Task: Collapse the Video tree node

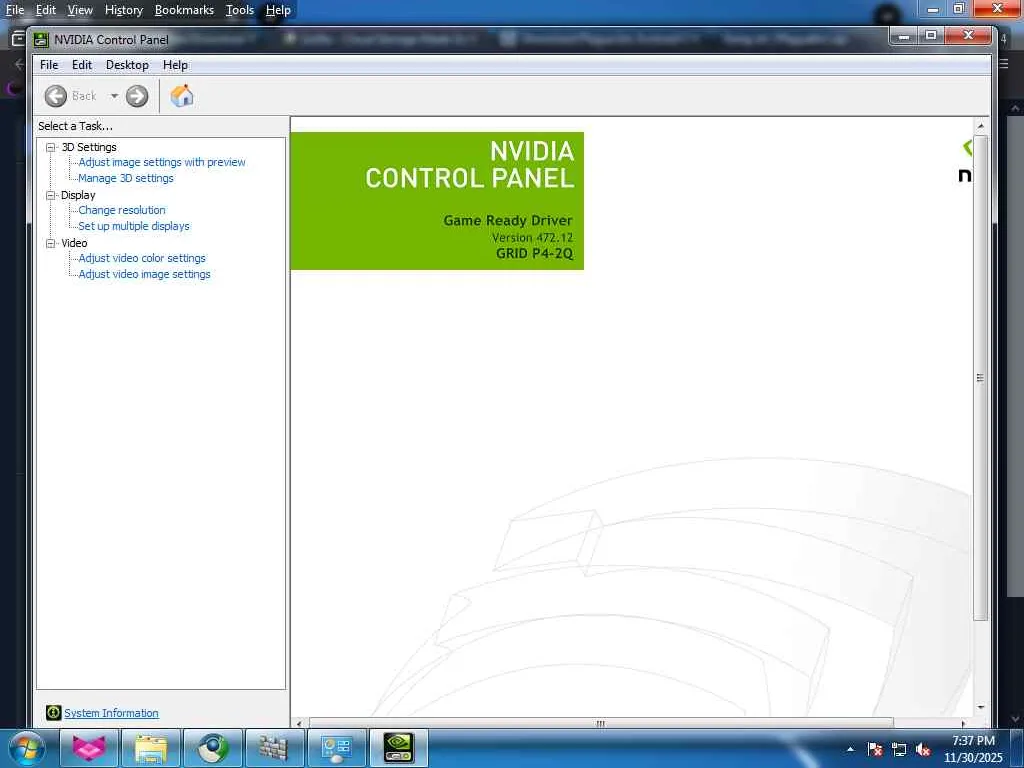Action: 50,243
